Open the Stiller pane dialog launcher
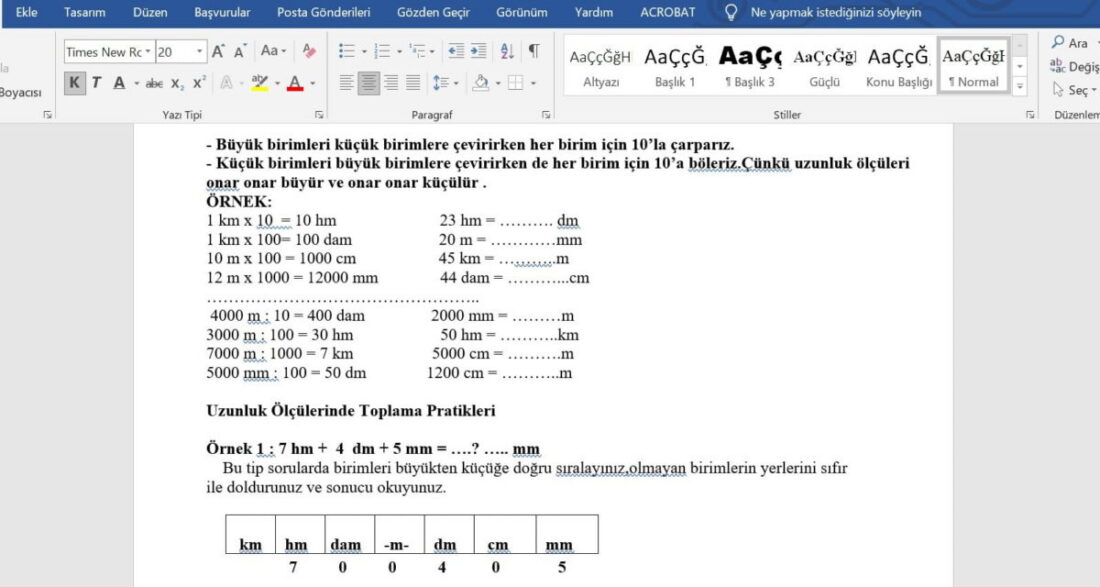 click(1030, 114)
